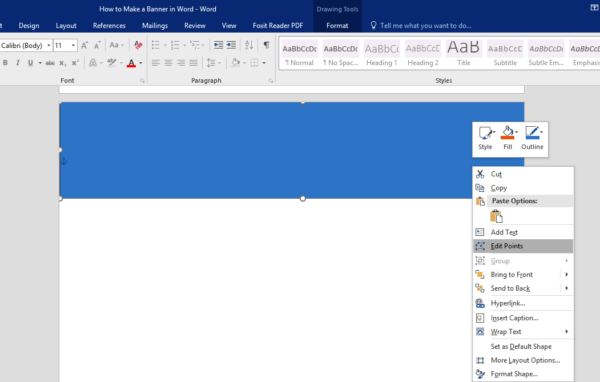600x382 pixels.
Task: Open the Mailings tab
Action: pos(155,26)
